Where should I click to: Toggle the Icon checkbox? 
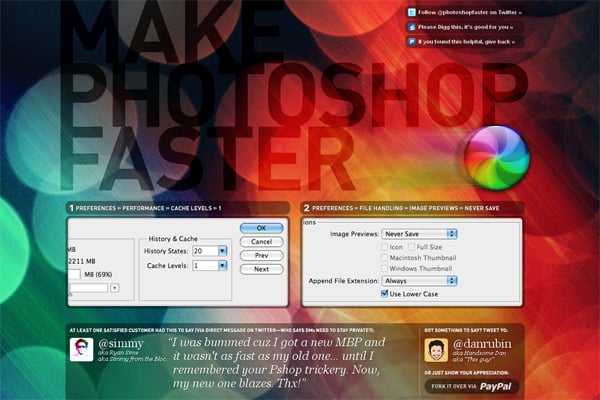point(385,247)
